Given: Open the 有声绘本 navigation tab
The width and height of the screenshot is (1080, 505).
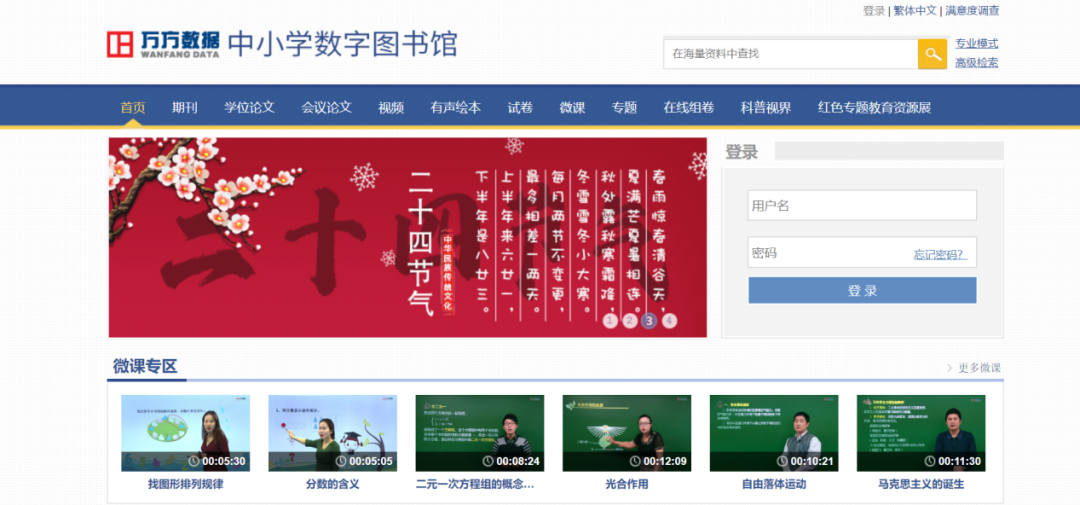Looking at the screenshot, I should pos(456,107).
